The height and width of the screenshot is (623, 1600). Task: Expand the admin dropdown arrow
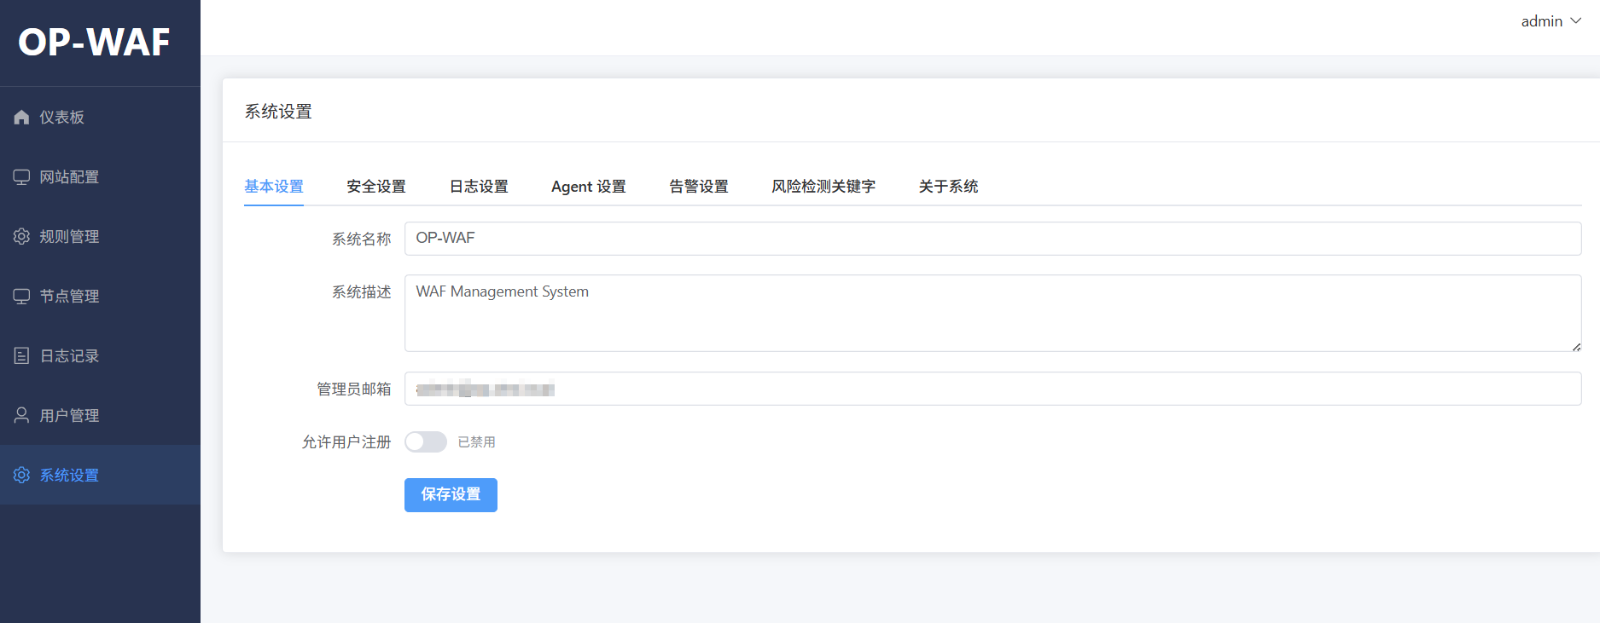pos(1576,21)
